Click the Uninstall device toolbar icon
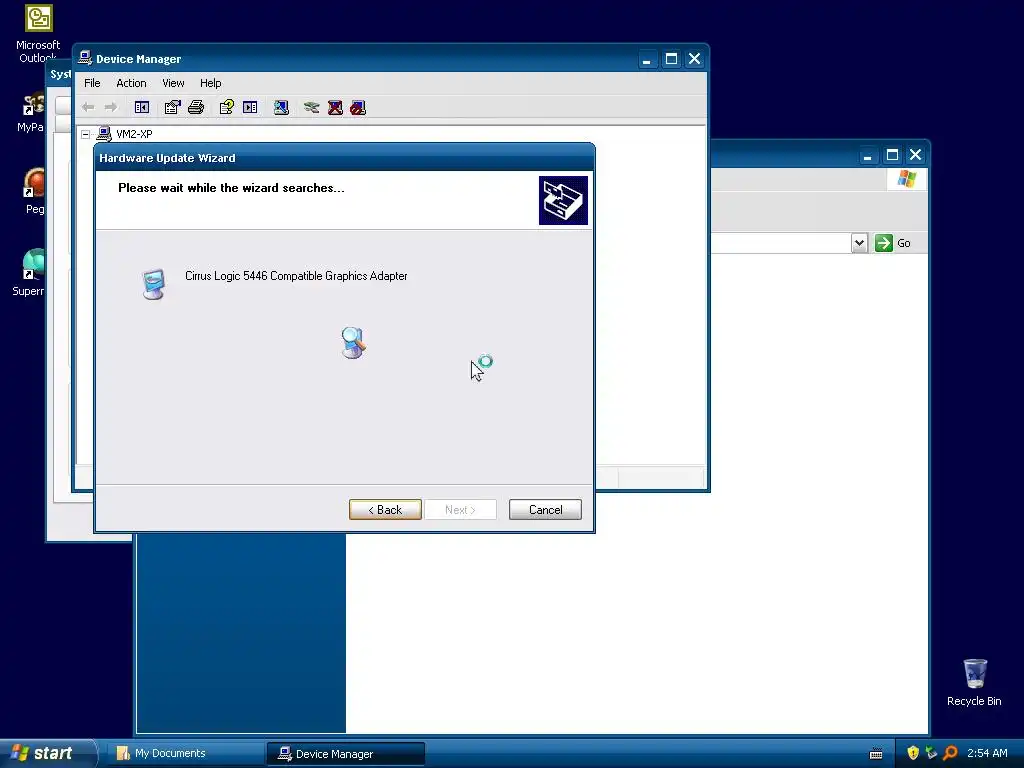This screenshot has width=1024, height=768. click(x=335, y=107)
